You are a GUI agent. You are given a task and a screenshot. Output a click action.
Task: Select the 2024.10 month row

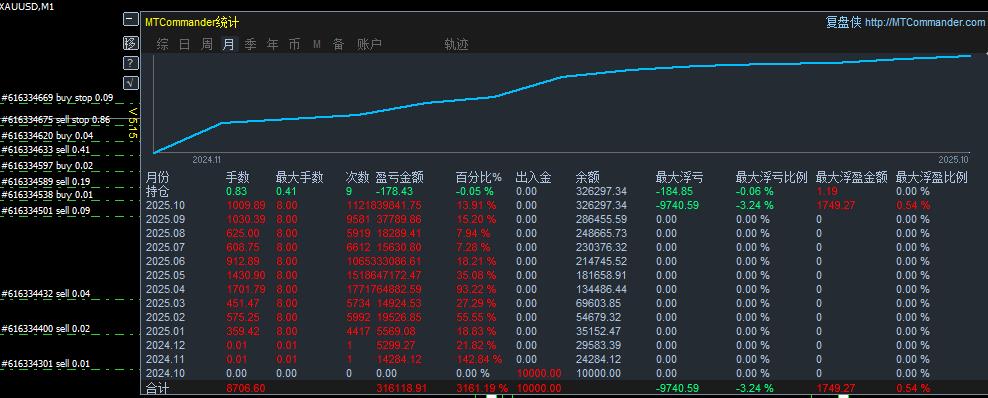(563, 373)
